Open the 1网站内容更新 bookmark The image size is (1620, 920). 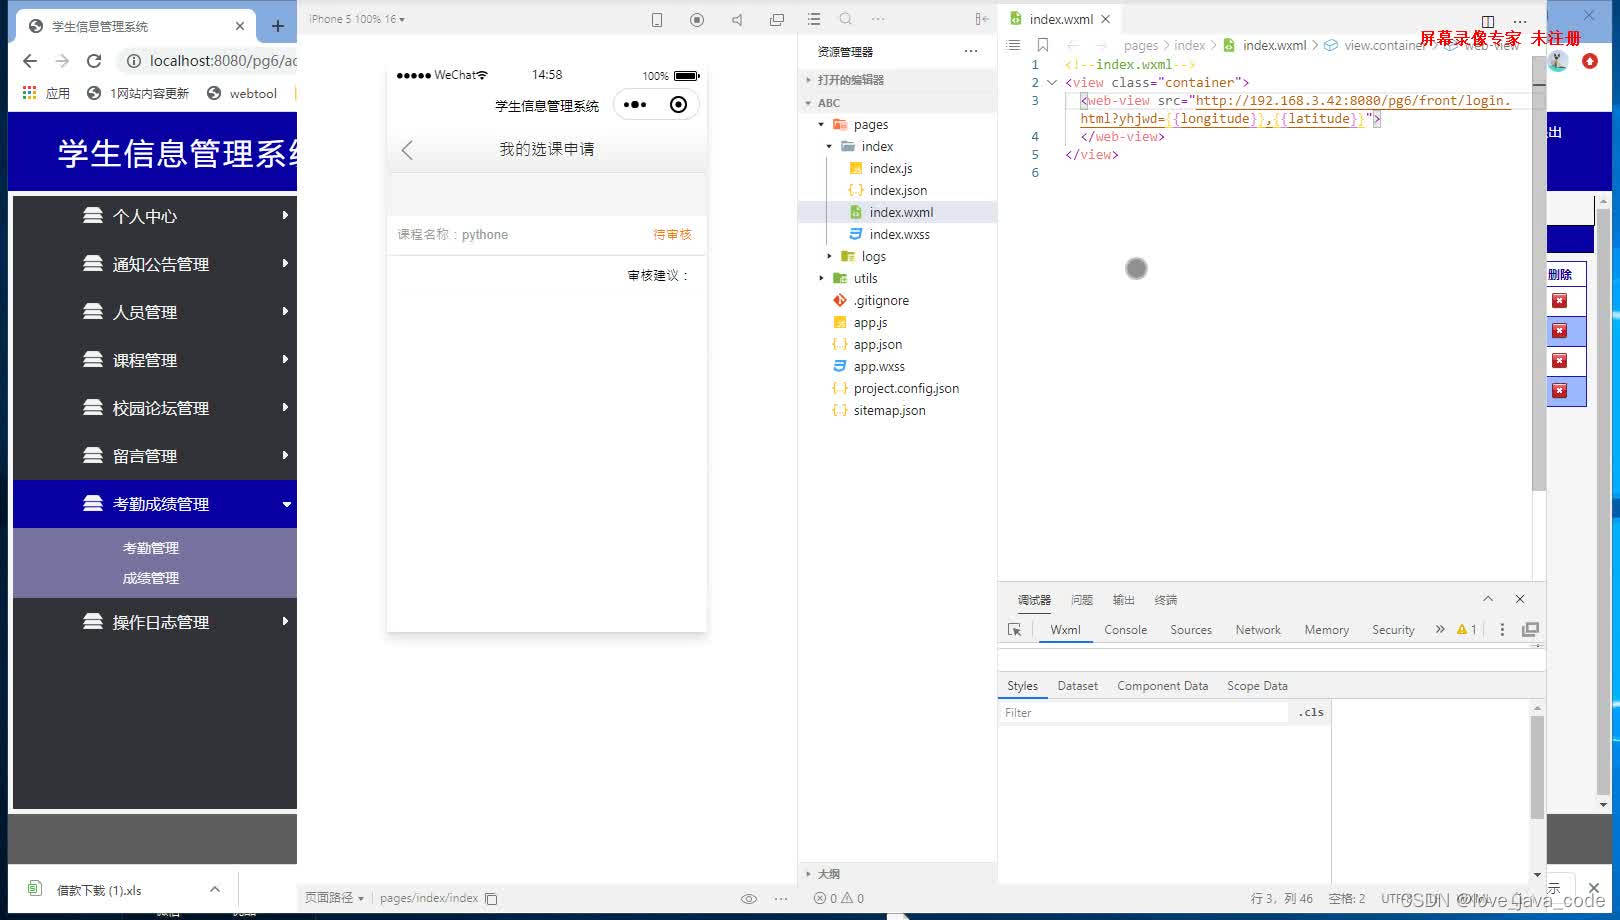138,93
